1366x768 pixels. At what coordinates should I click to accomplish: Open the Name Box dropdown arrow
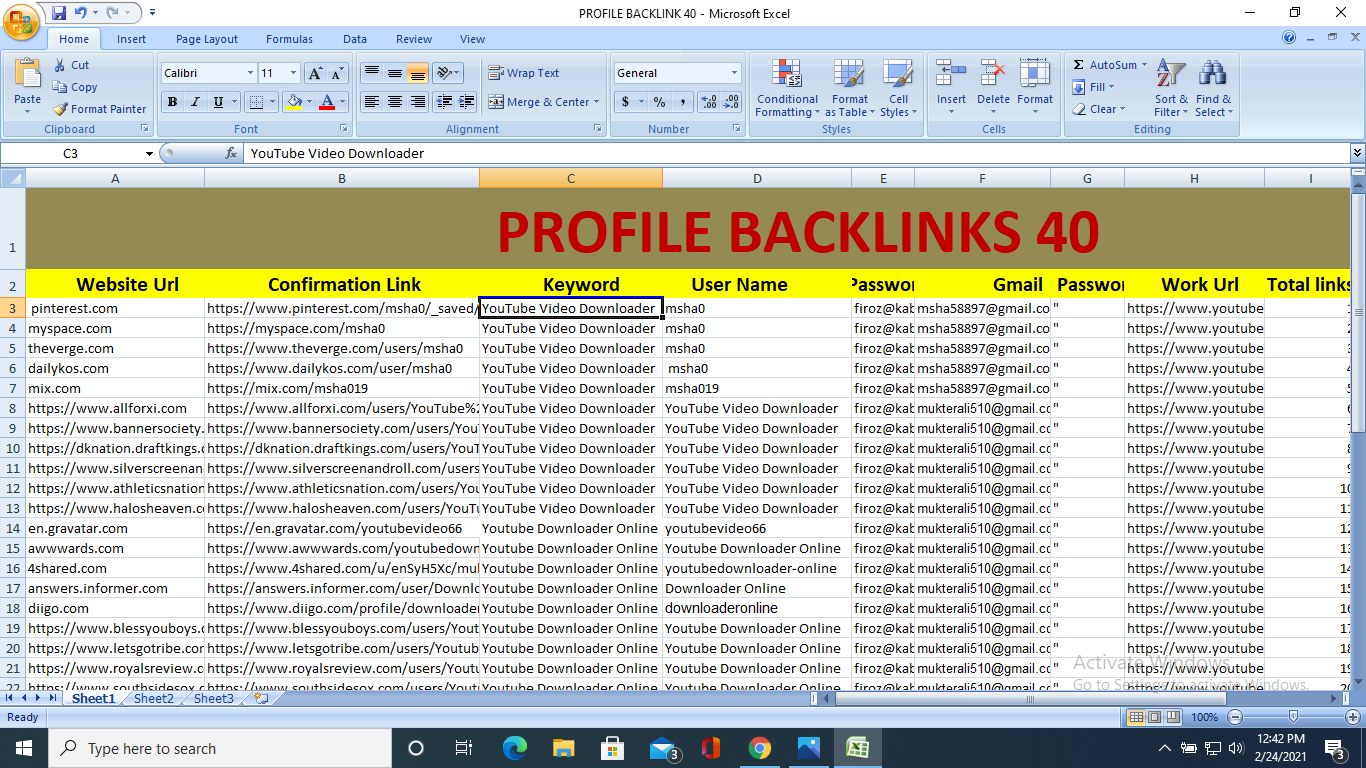149,154
